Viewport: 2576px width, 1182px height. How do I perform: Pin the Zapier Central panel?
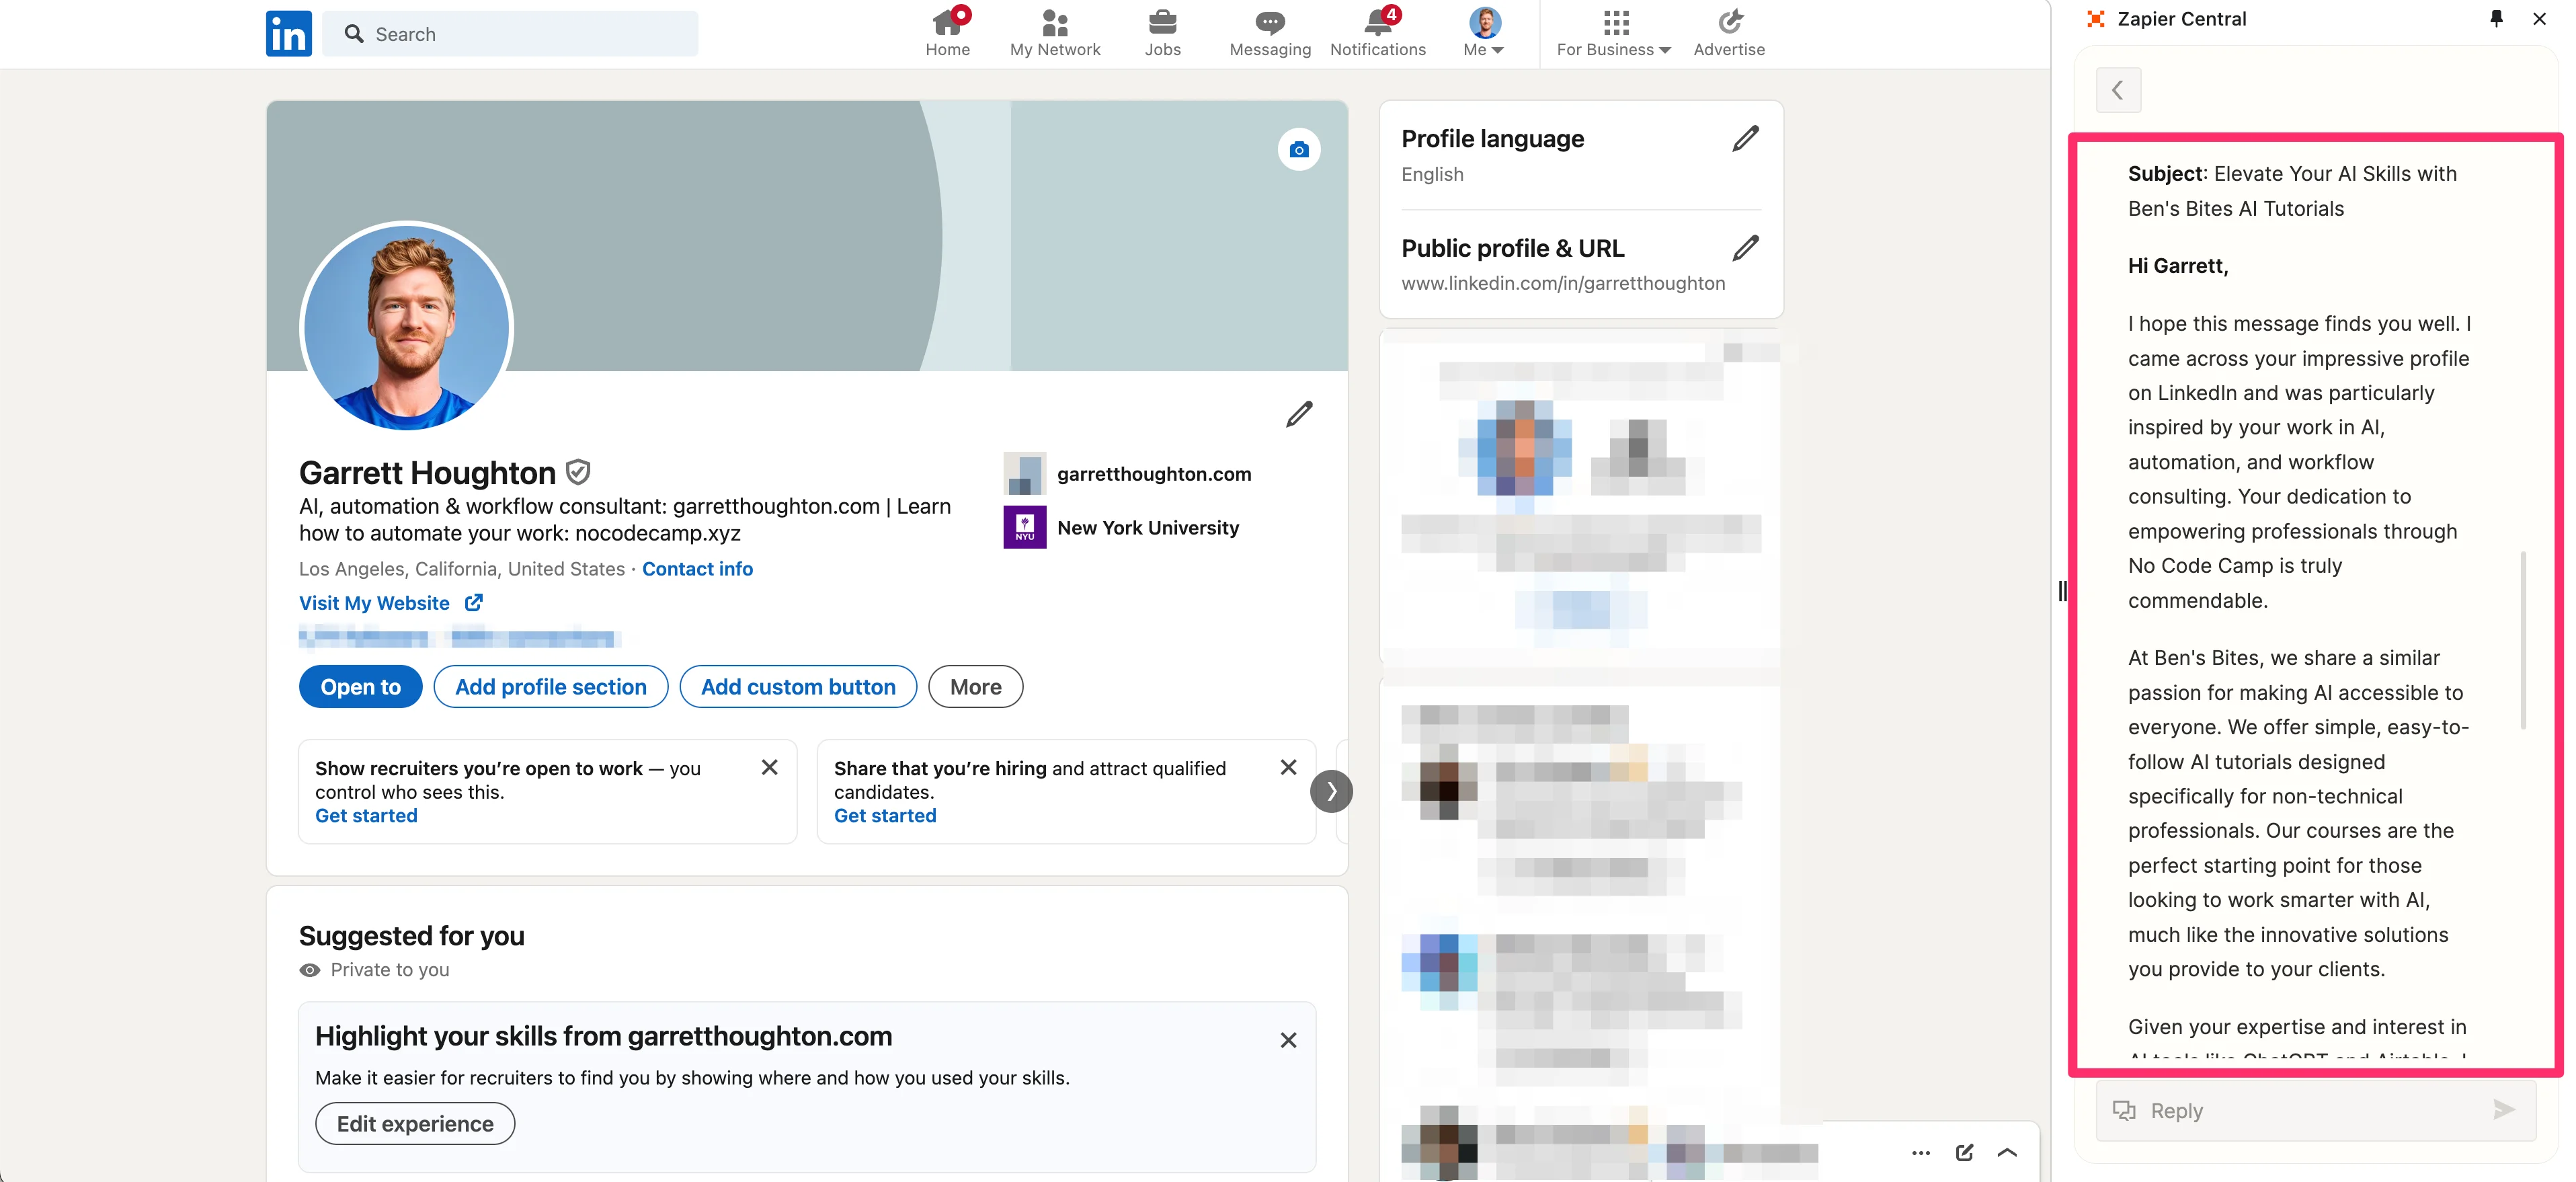pos(2495,19)
